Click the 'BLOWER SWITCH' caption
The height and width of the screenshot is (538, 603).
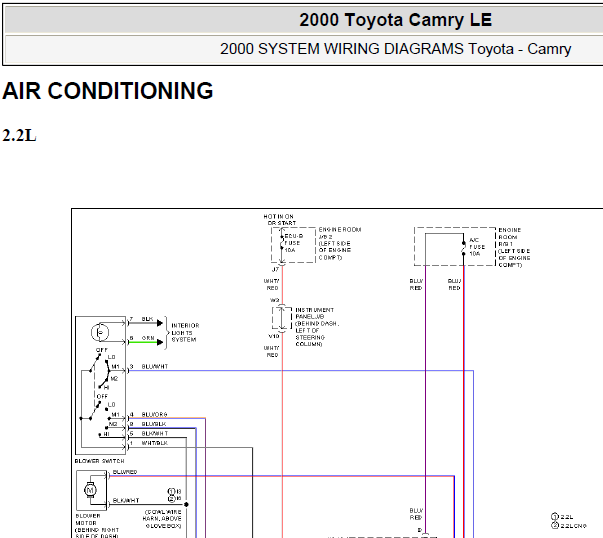pos(100,461)
